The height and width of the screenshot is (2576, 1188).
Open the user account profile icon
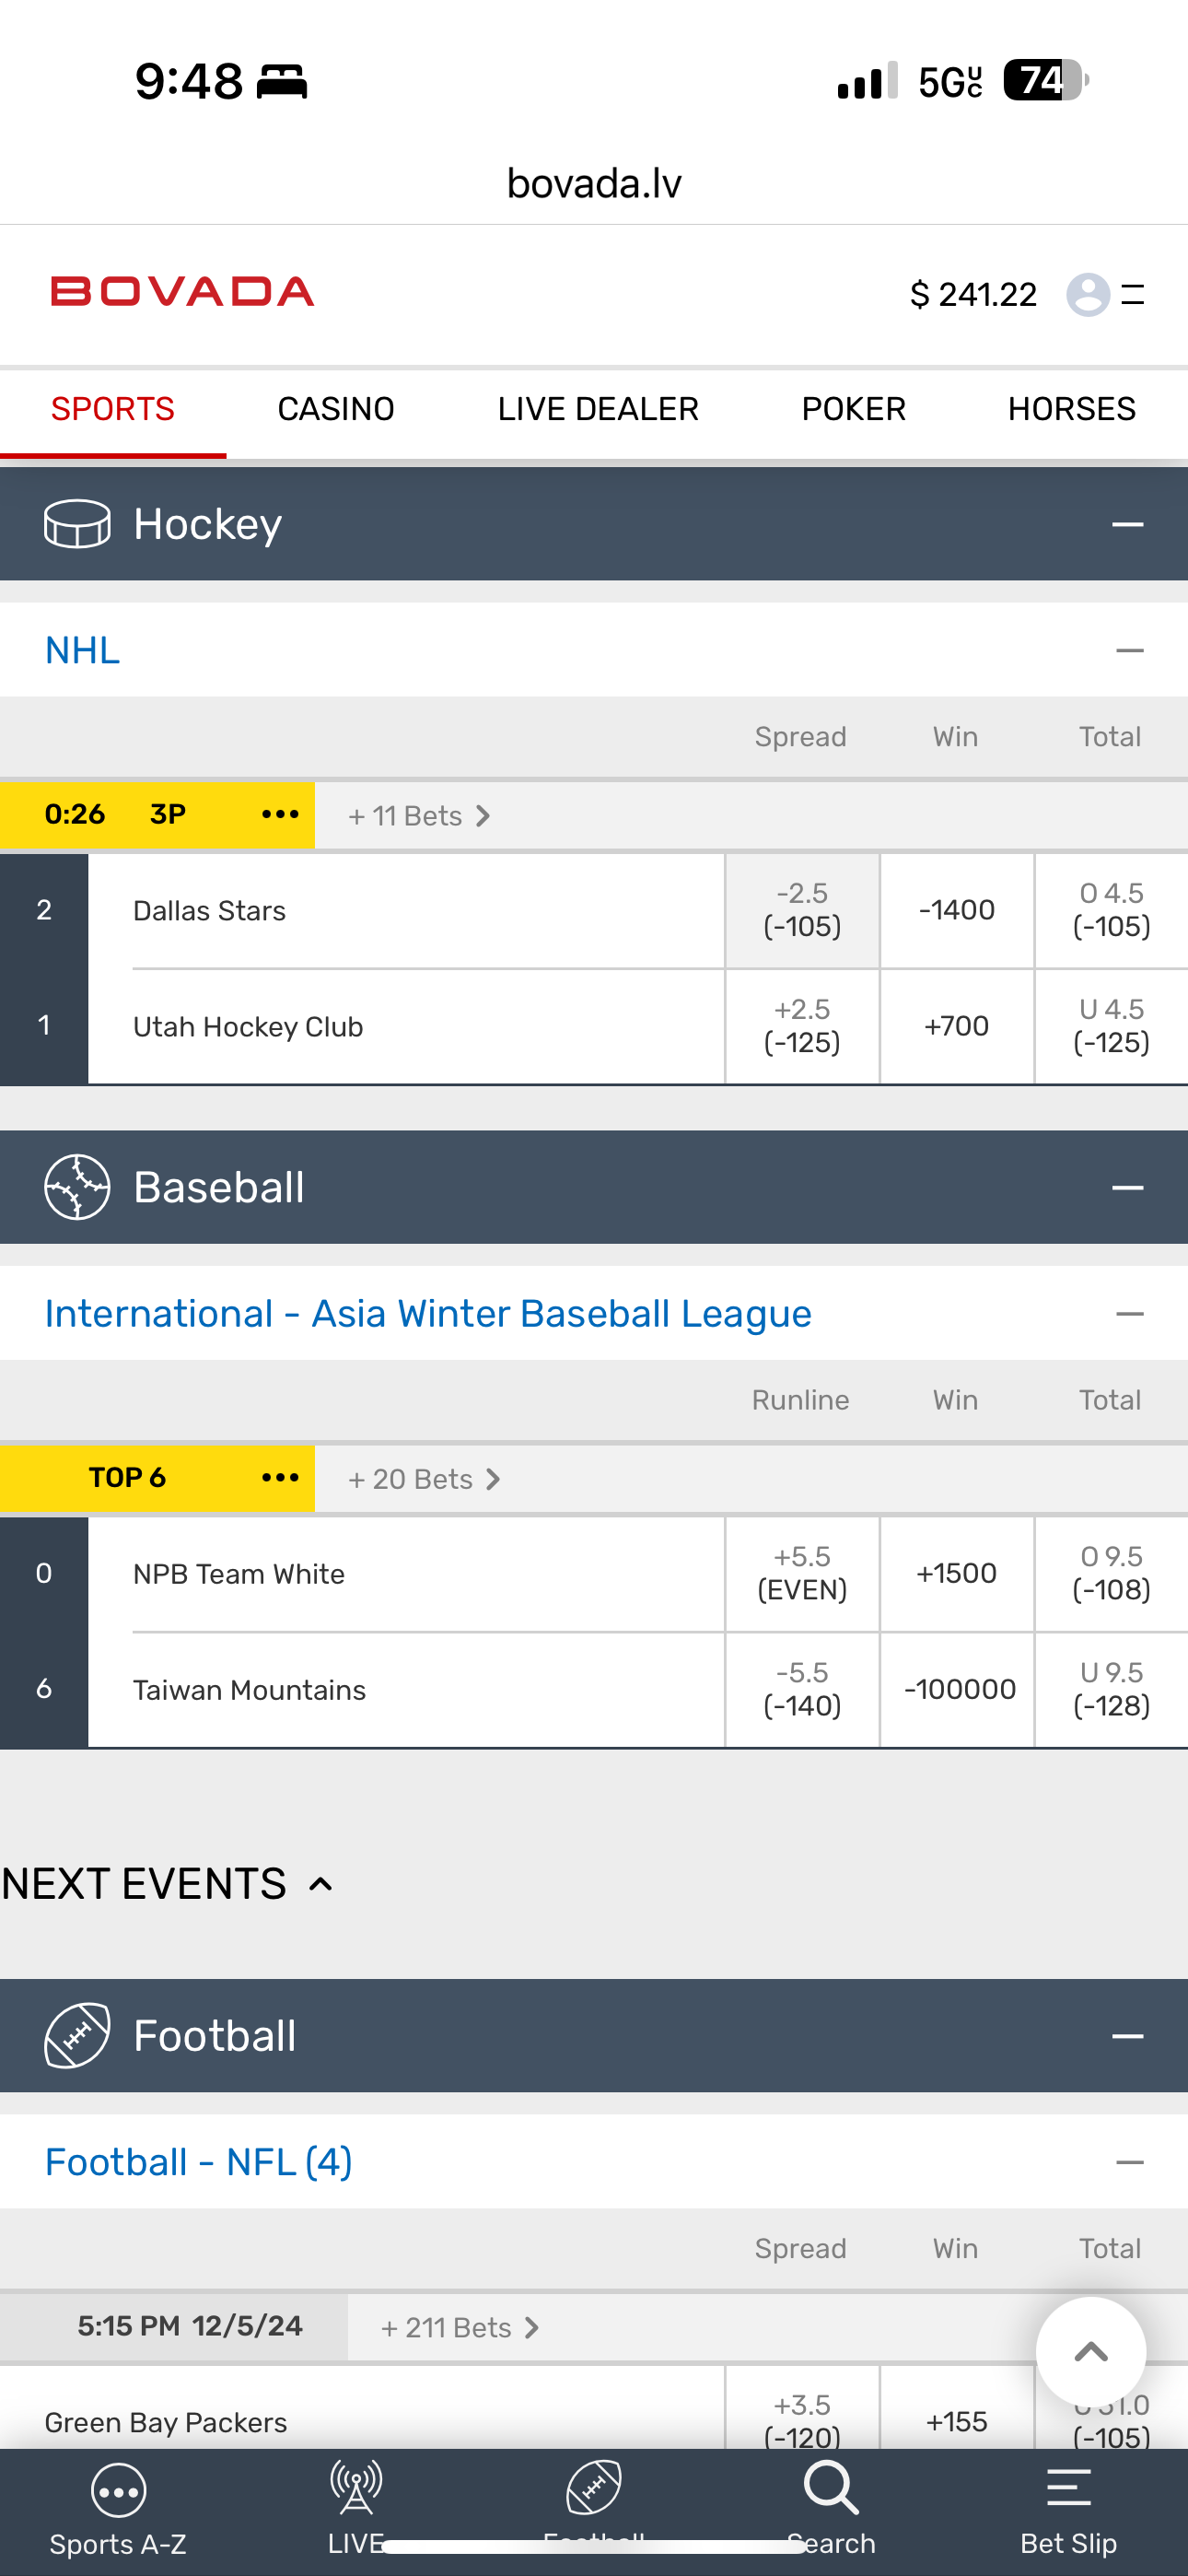(x=1088, y=295)
